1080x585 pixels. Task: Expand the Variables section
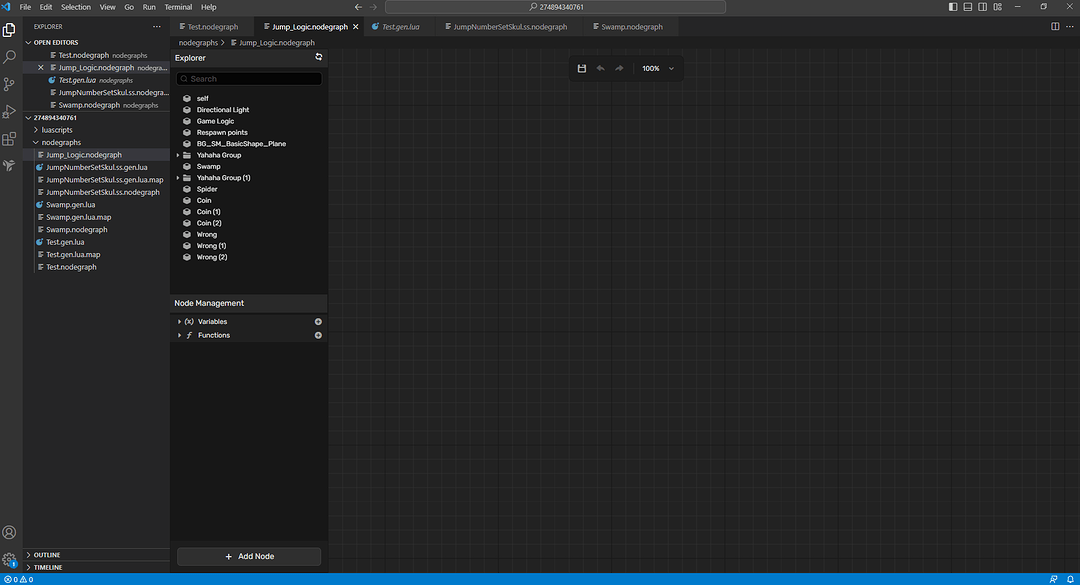179,322
